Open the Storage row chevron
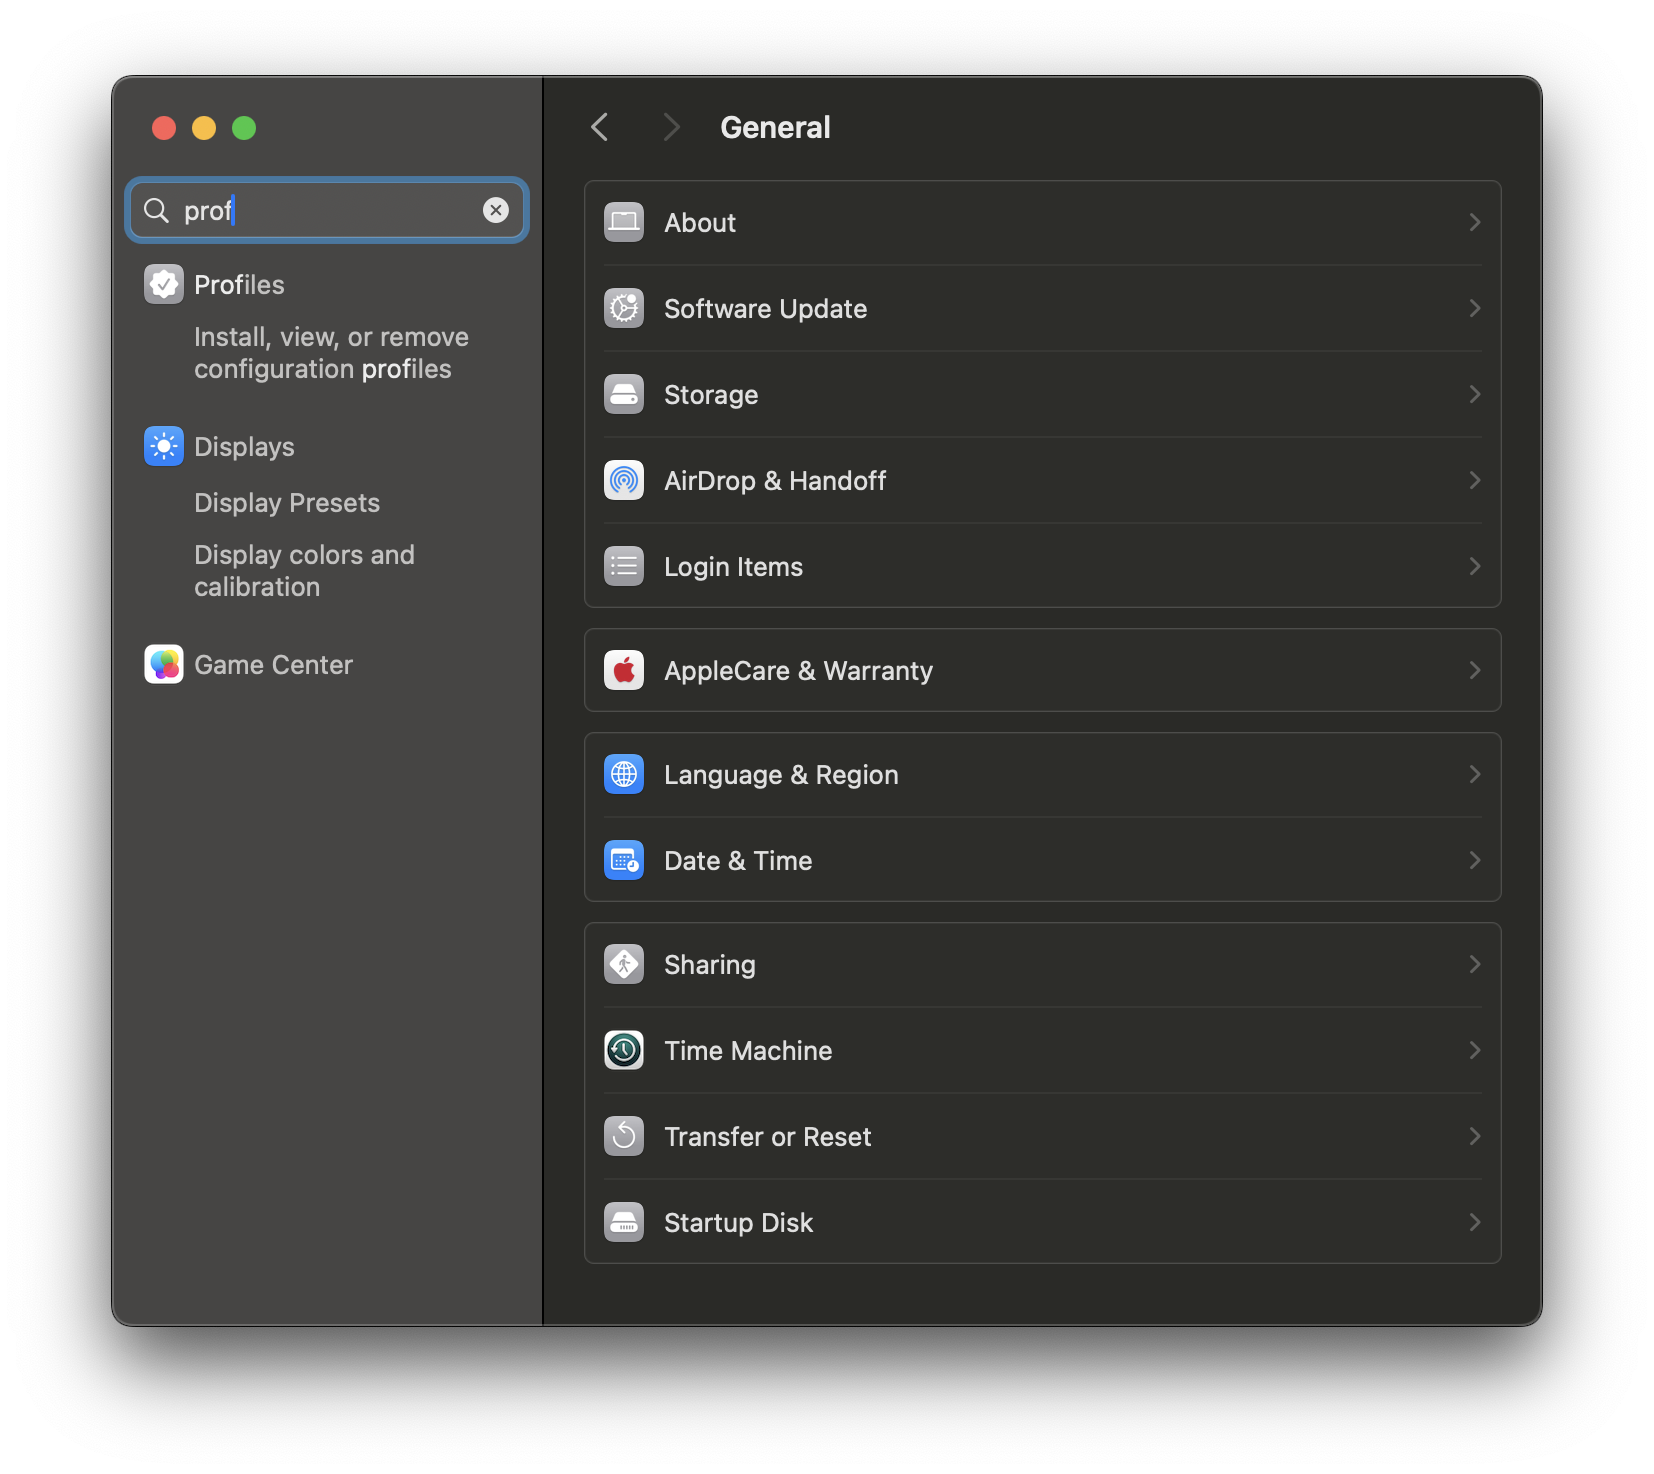 (x=1475, y=394)
